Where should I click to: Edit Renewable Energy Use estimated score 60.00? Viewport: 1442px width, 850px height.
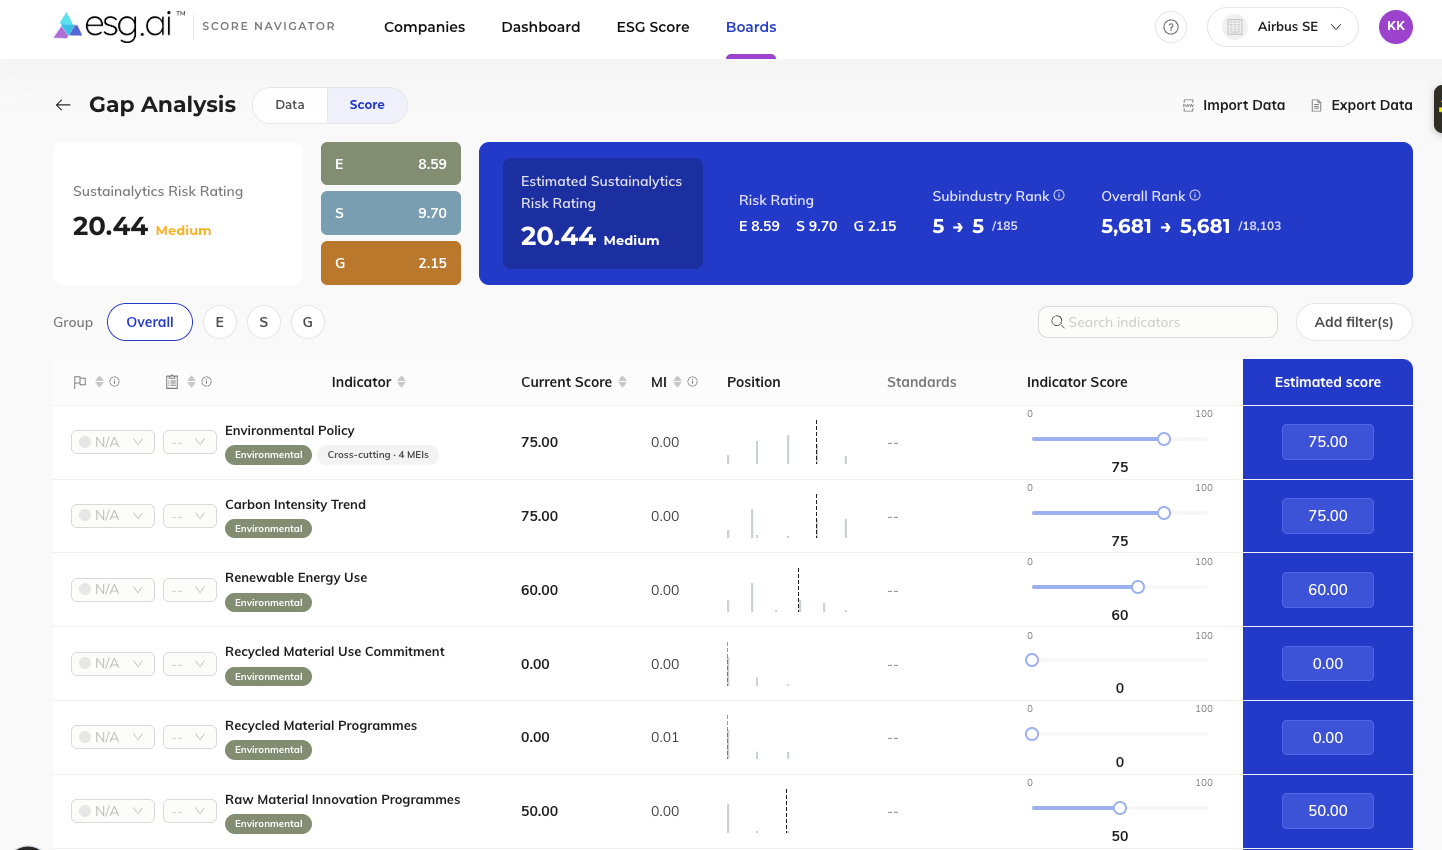pos(1328,590)
